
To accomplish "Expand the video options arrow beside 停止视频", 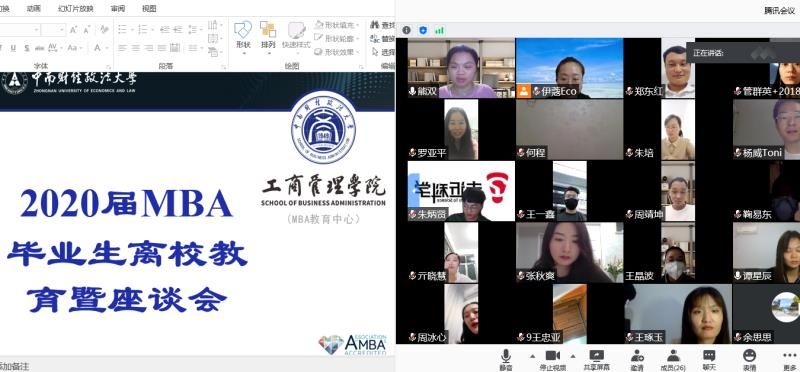I will 572,356.
